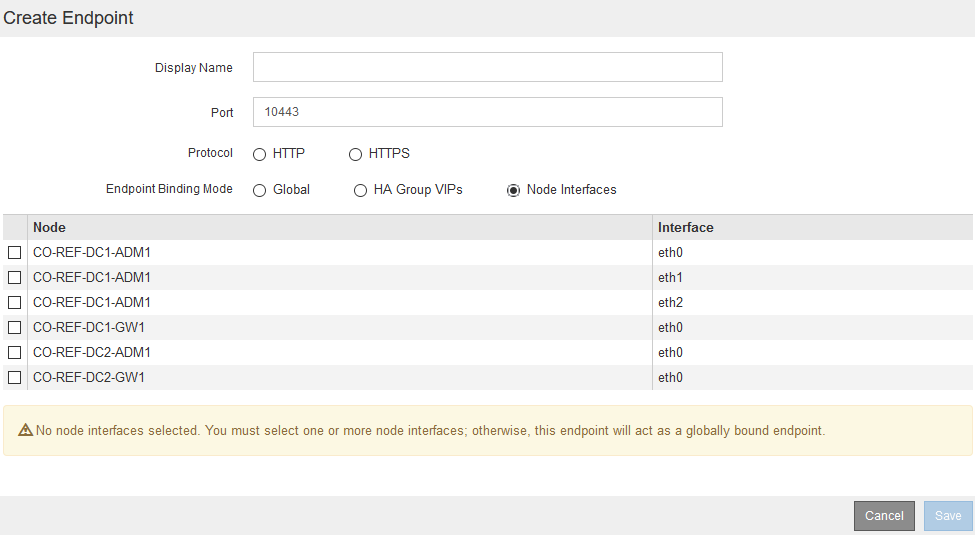Check the CO-REF-DC1-ADM1 eth1 checkbox

[x=15, y=278]
